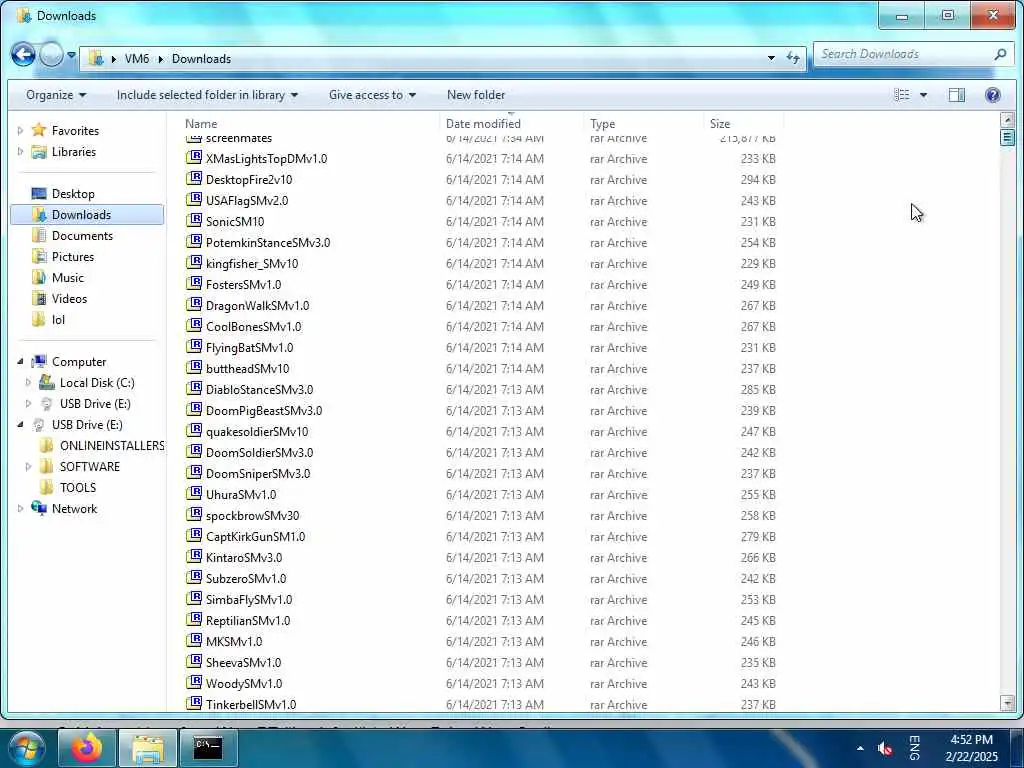Screen dimensions: 1024x768
Task: Select Music in navigation pane
Action: click(x=68, y=278)
